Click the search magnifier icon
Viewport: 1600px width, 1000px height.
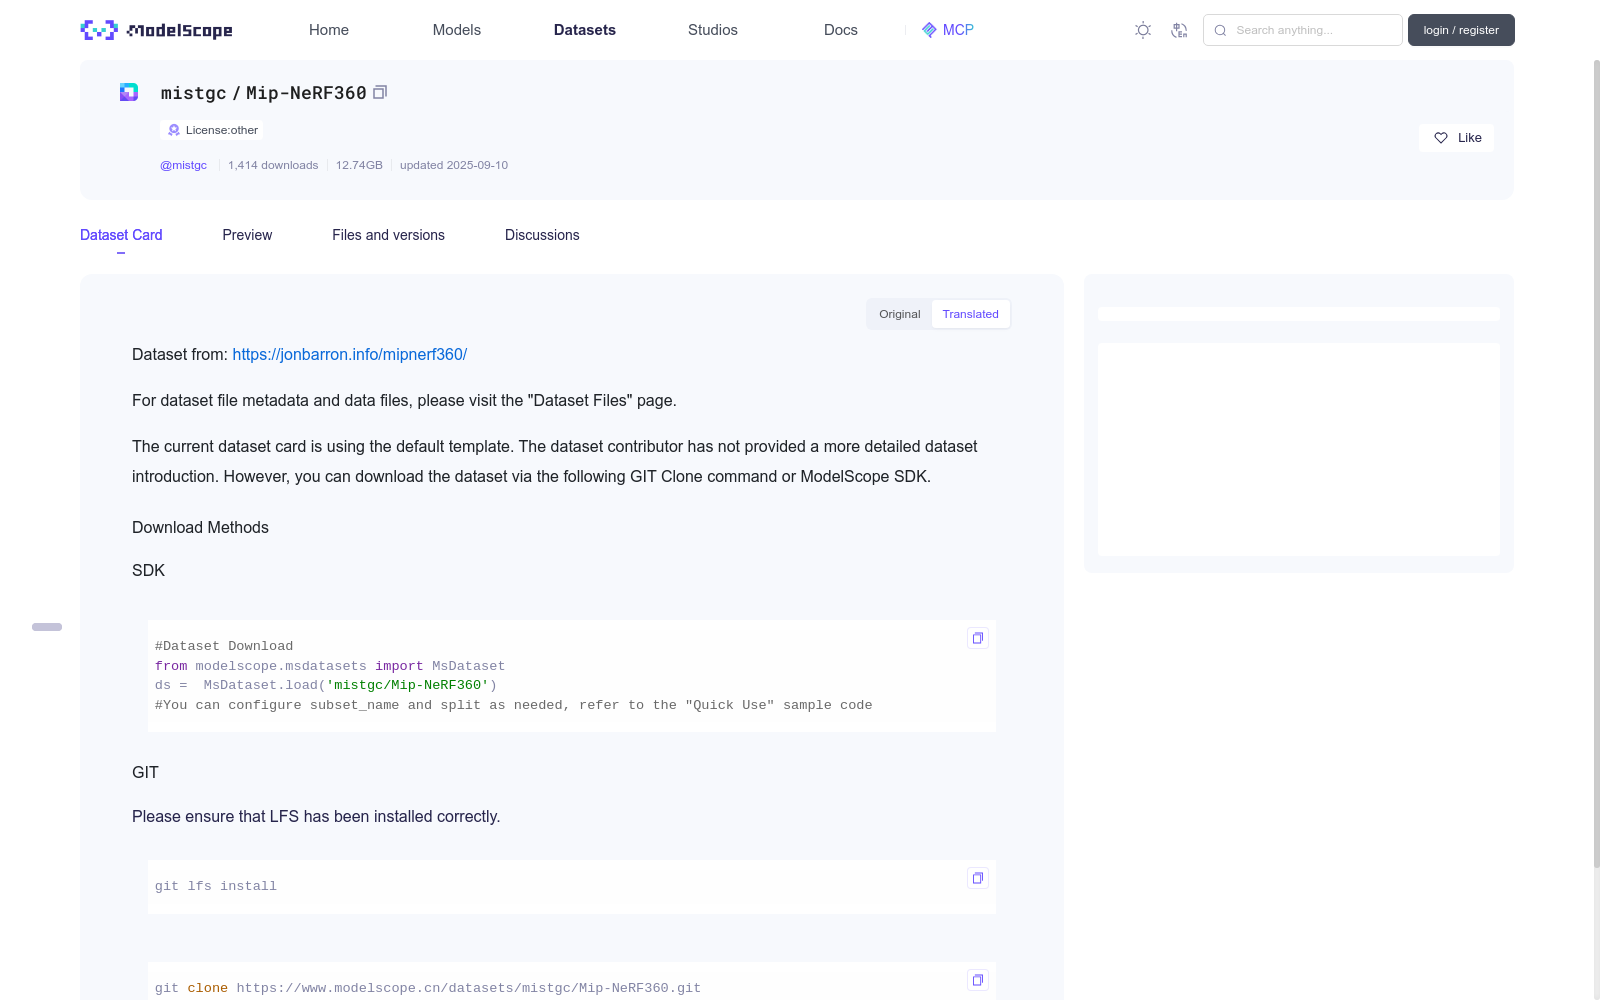[x=1220, y=30]
